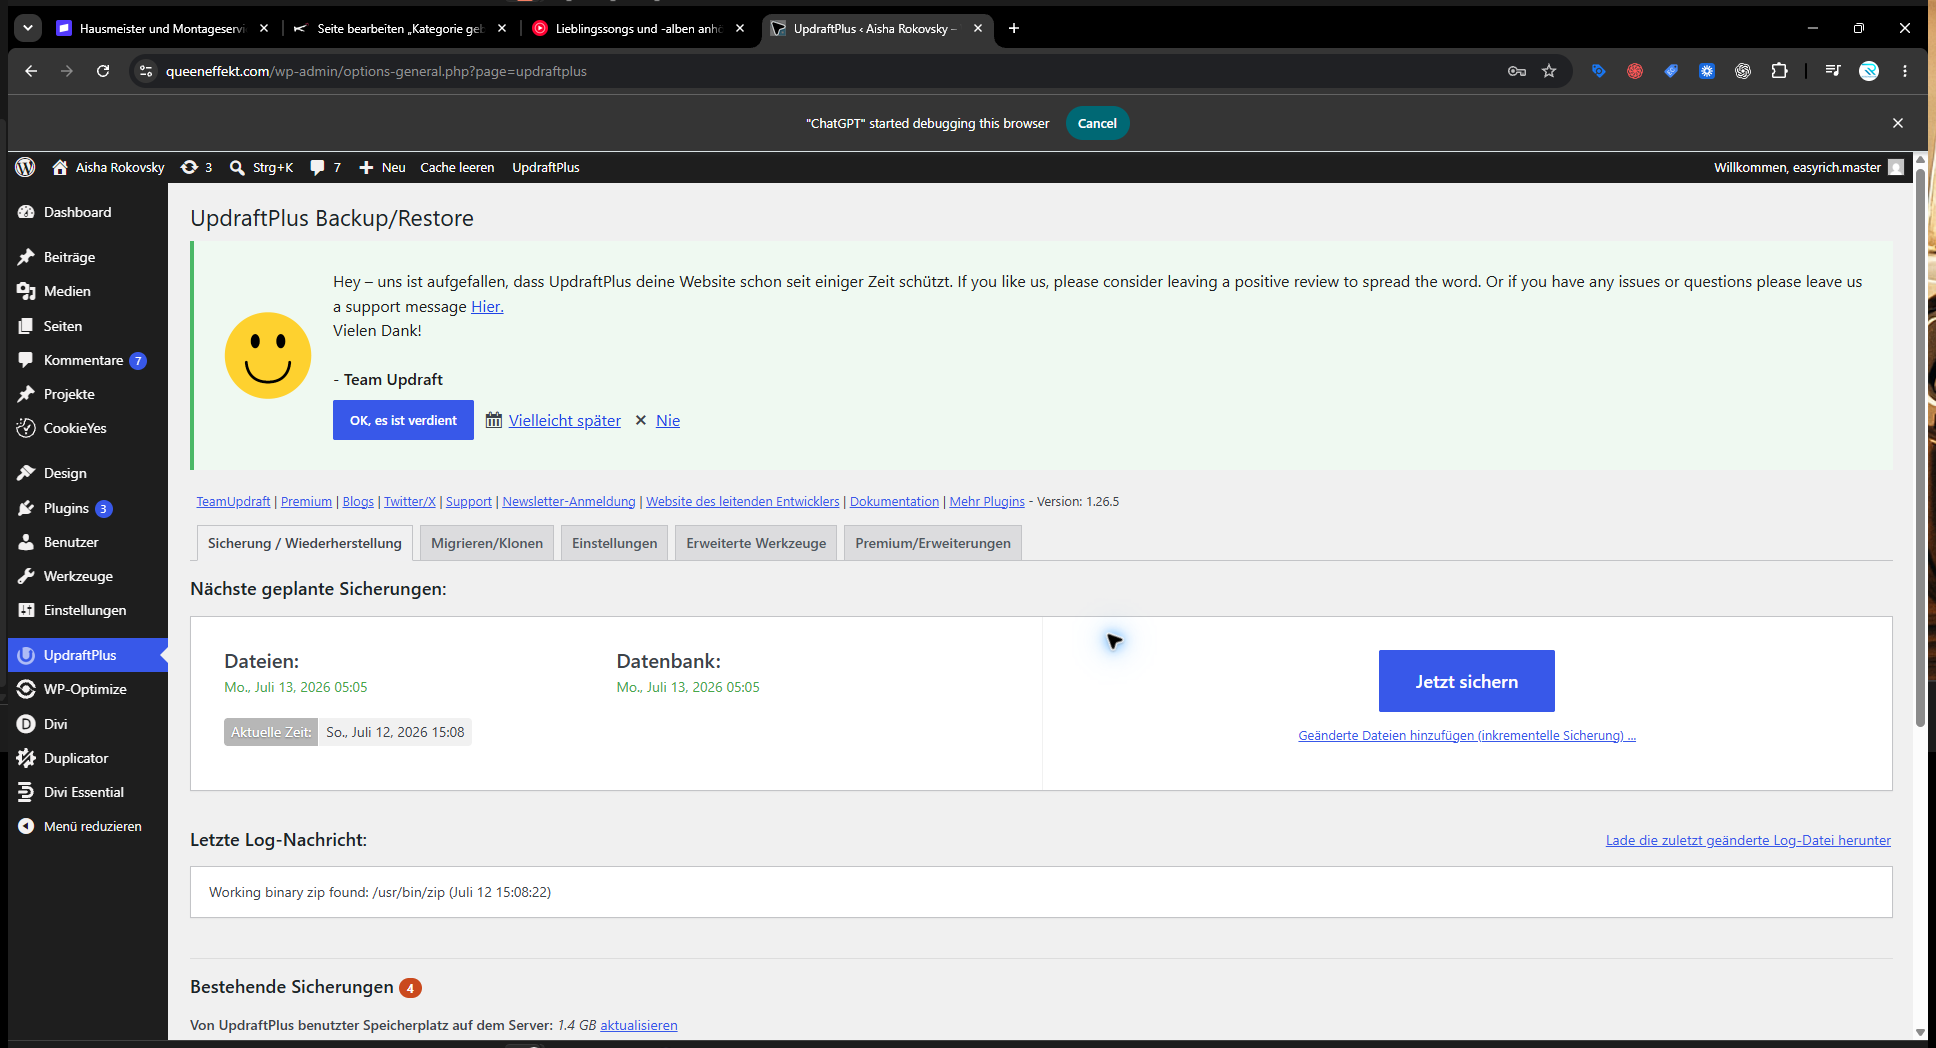Screen dimensions: 1936x1048
Task: Open Seiten in the sidebar
Action: click(x=63, y=326)
